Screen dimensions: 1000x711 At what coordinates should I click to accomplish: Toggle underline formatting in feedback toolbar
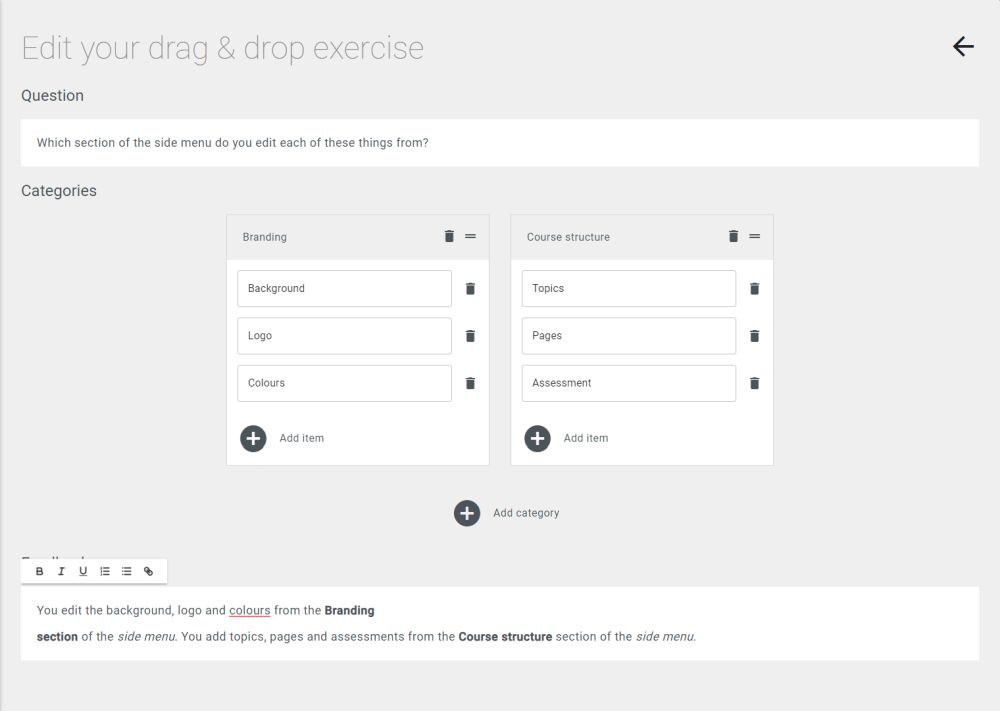click(83, 571)
